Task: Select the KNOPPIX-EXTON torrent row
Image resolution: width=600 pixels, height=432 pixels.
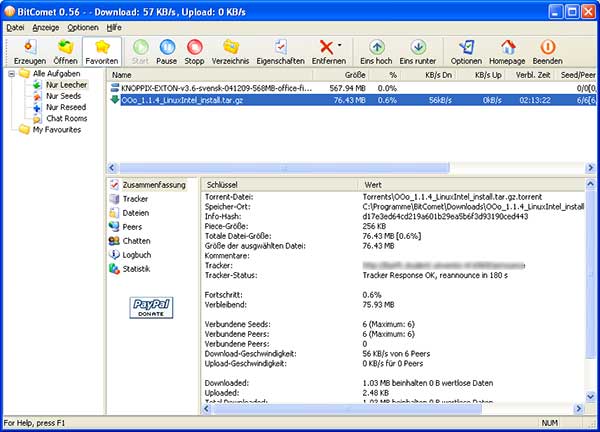Action: point(352,88)
